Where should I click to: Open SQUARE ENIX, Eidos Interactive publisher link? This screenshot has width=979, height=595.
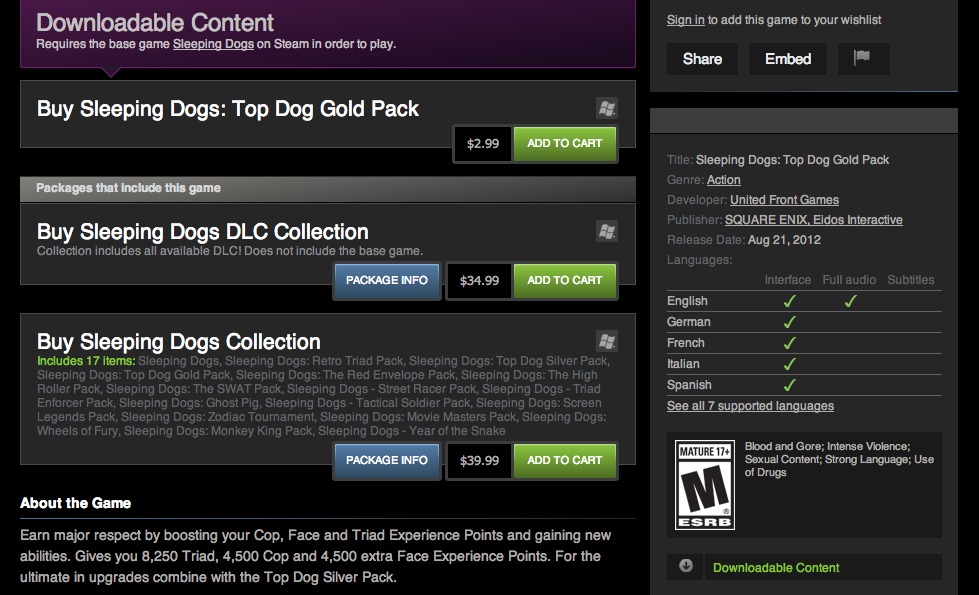coord(814,220)
